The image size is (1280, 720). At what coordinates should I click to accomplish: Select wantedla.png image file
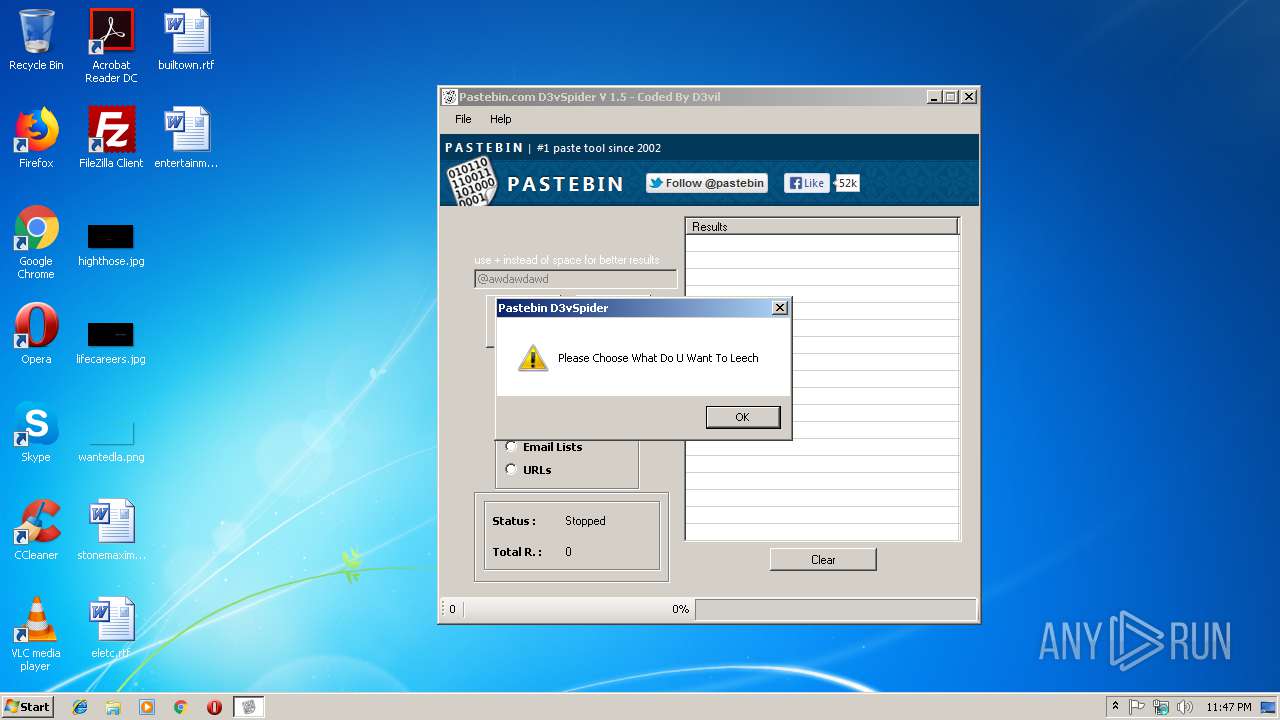coord(111,440)
